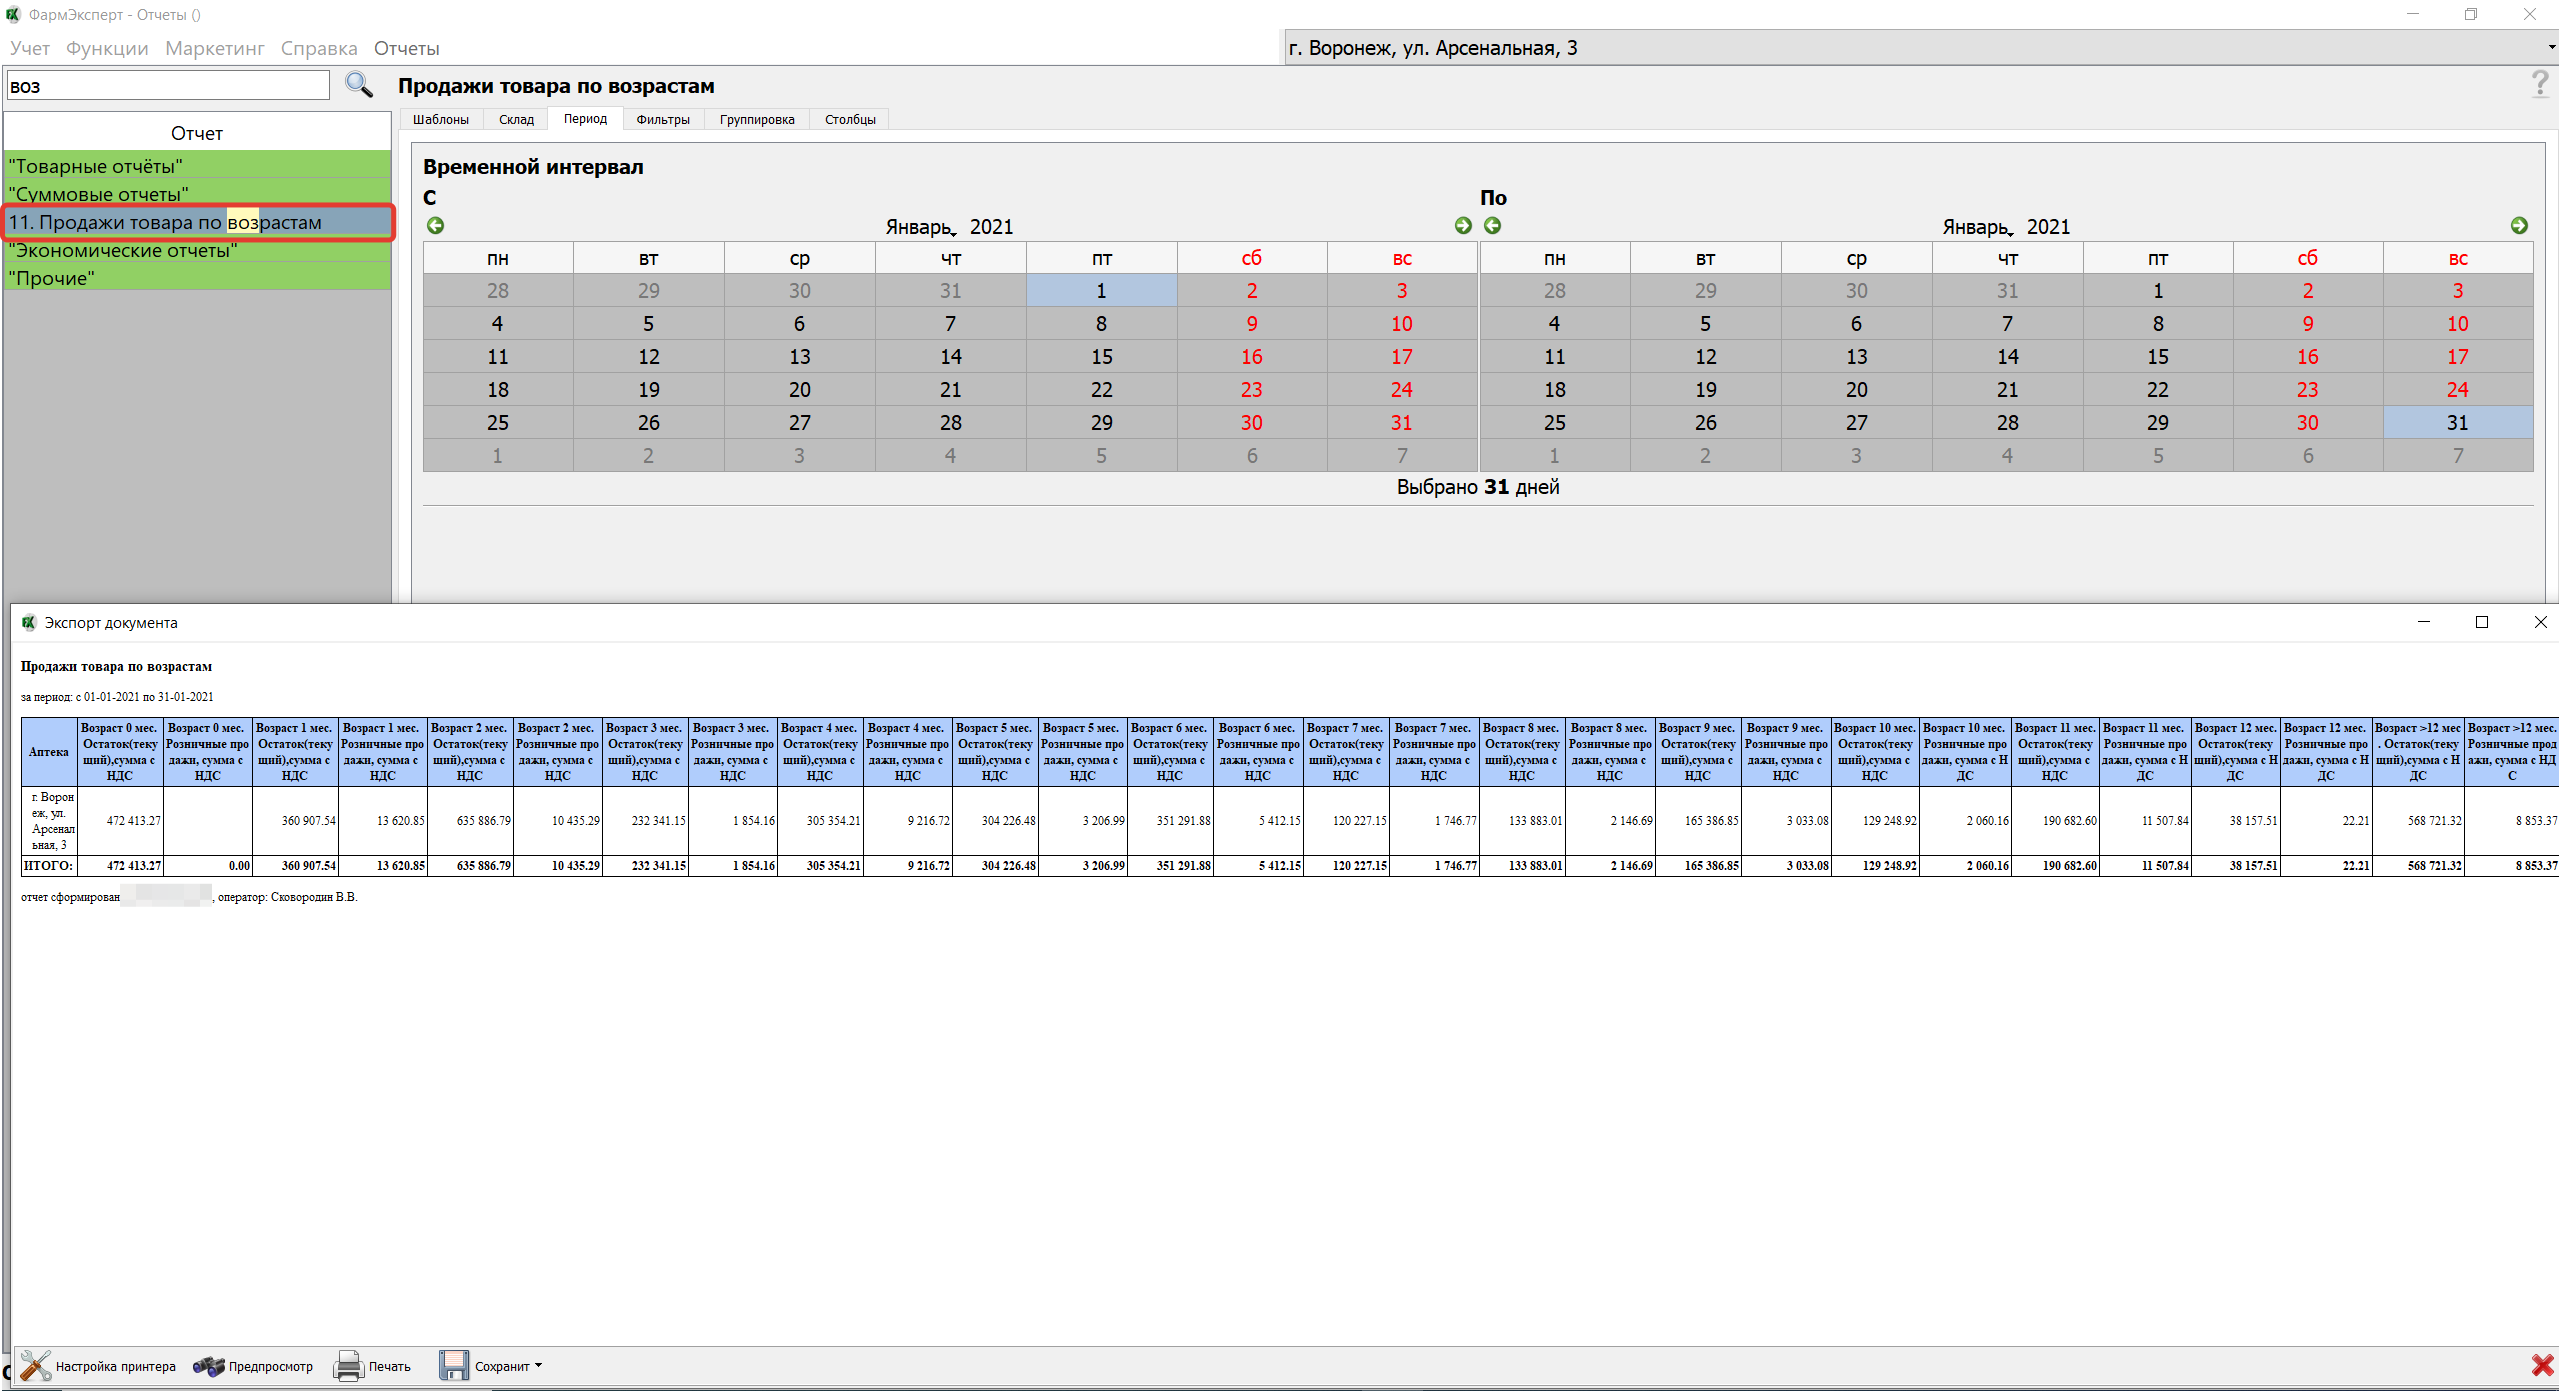Go to next month in end calendar

pyautogui.click(x=2518, y=226)
